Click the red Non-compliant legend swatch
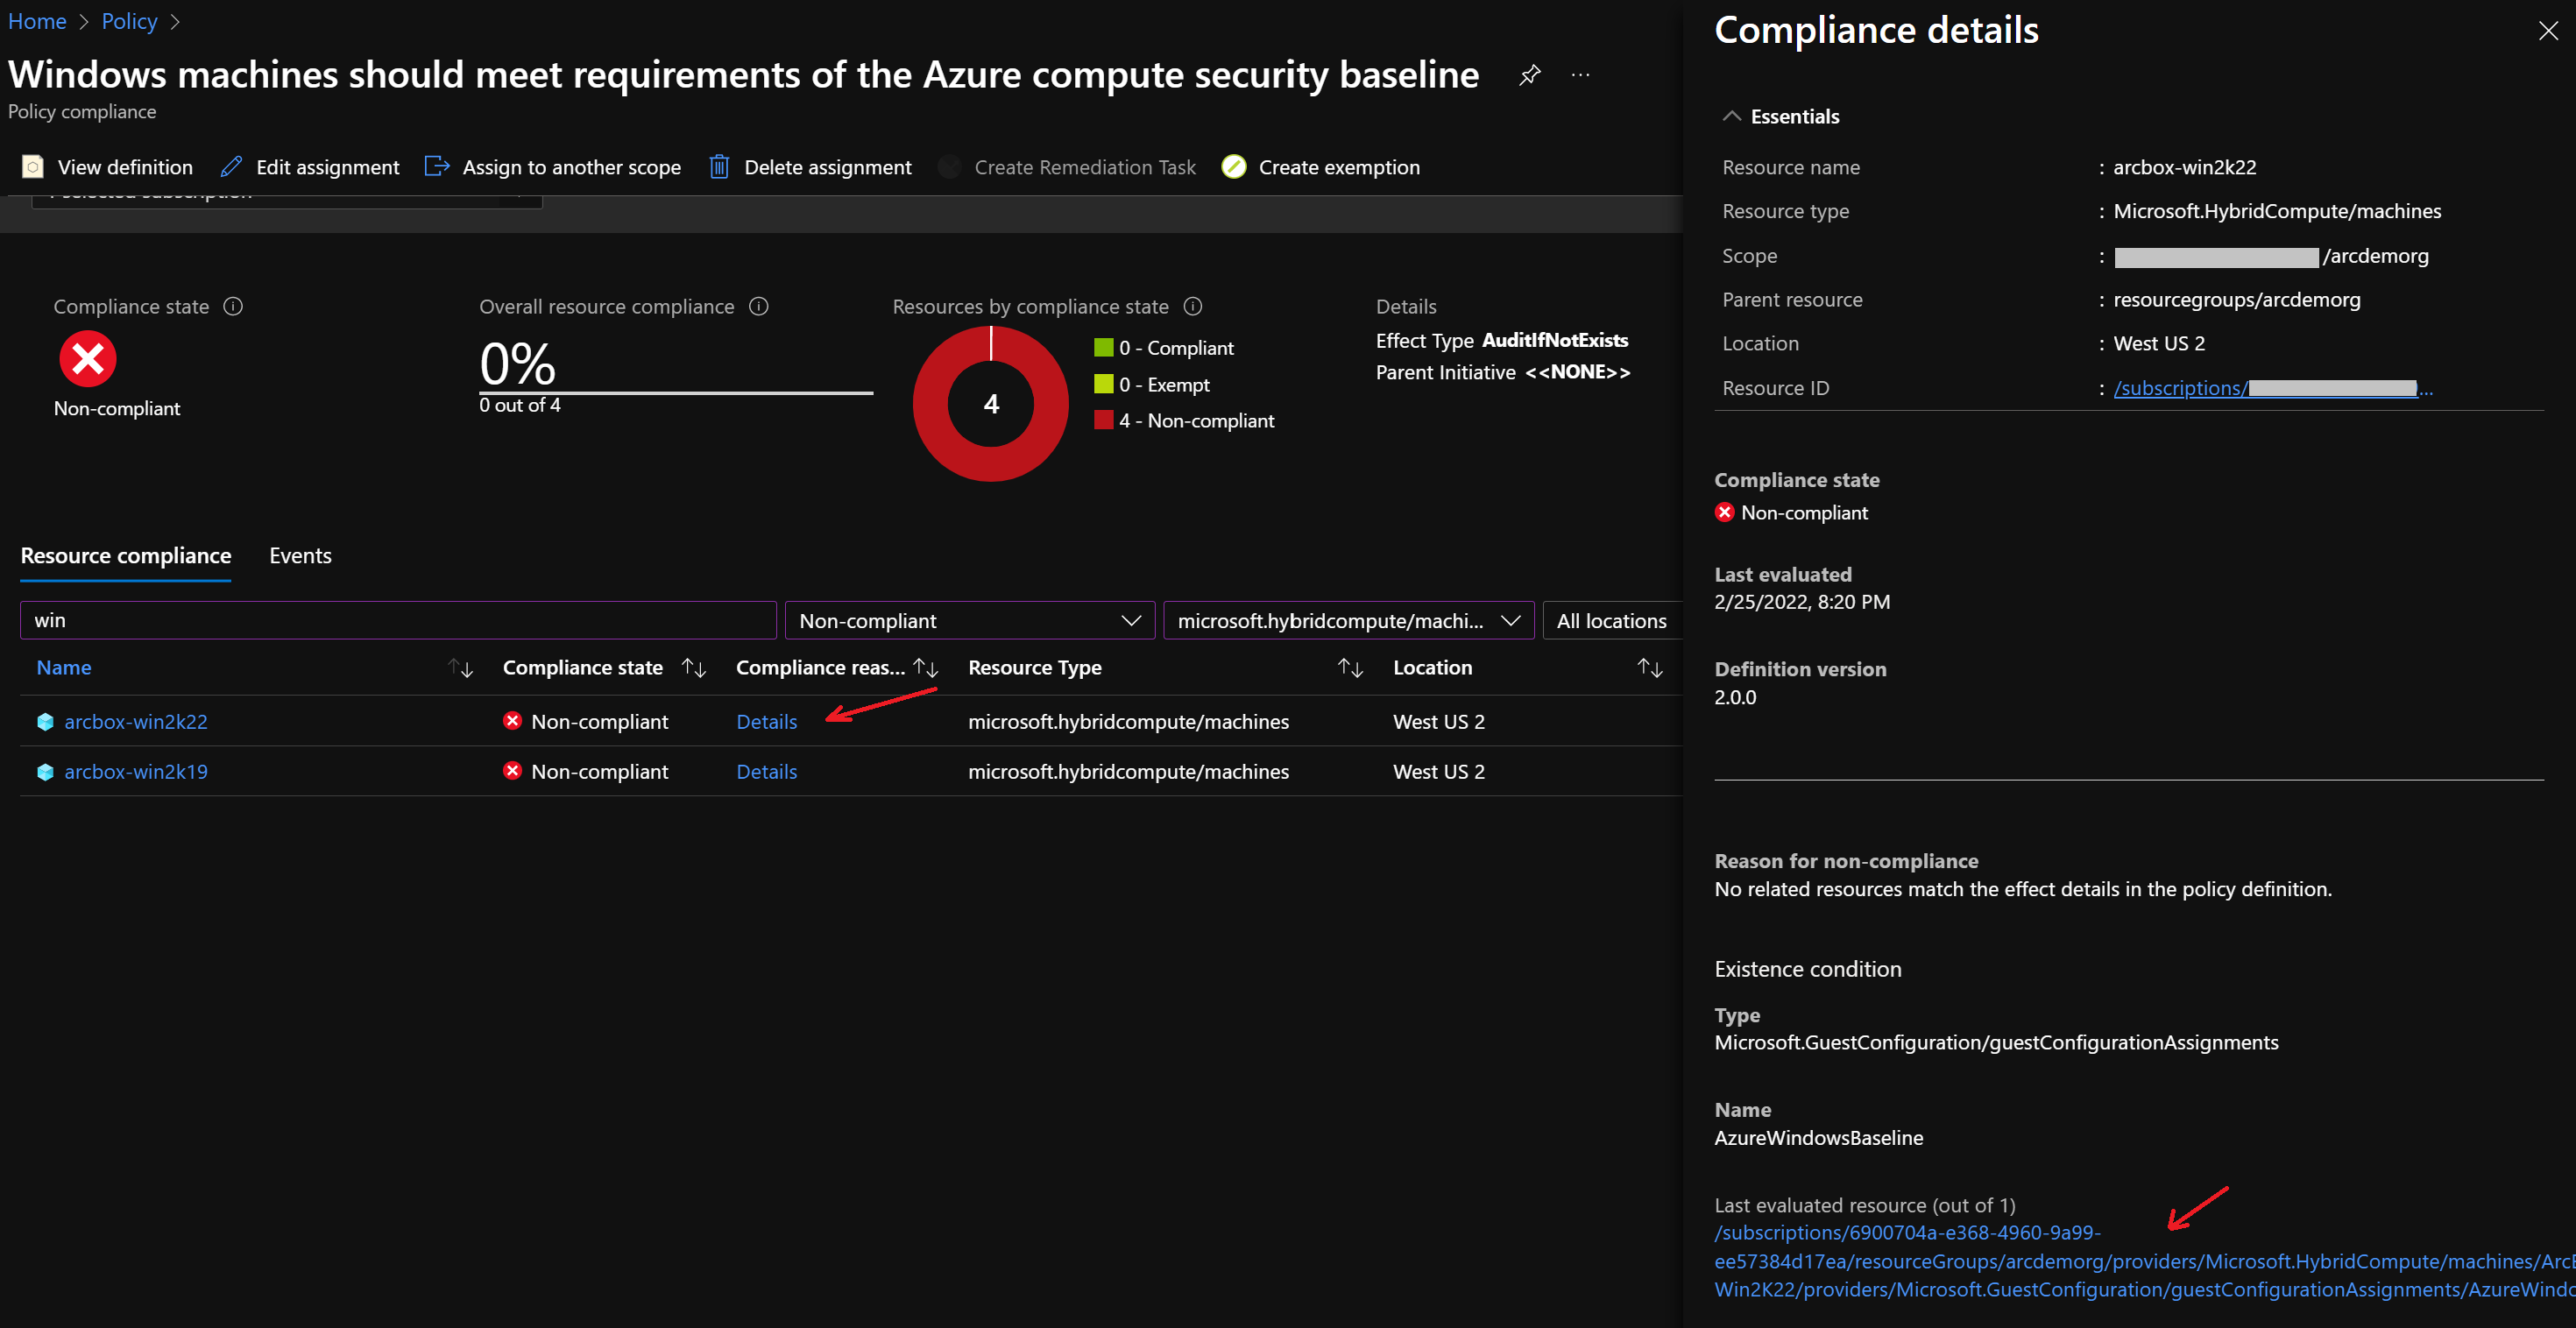 pyautogui.click(x=1103, y=420)
